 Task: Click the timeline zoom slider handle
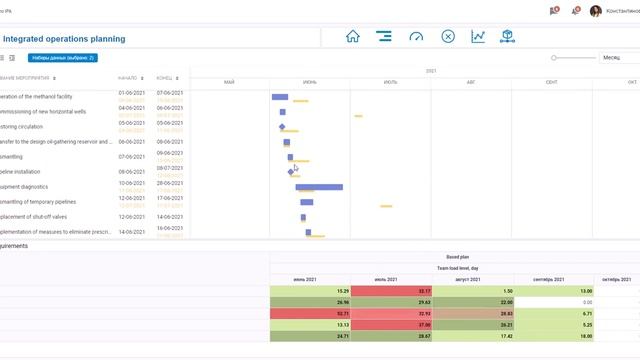point(553,58)
